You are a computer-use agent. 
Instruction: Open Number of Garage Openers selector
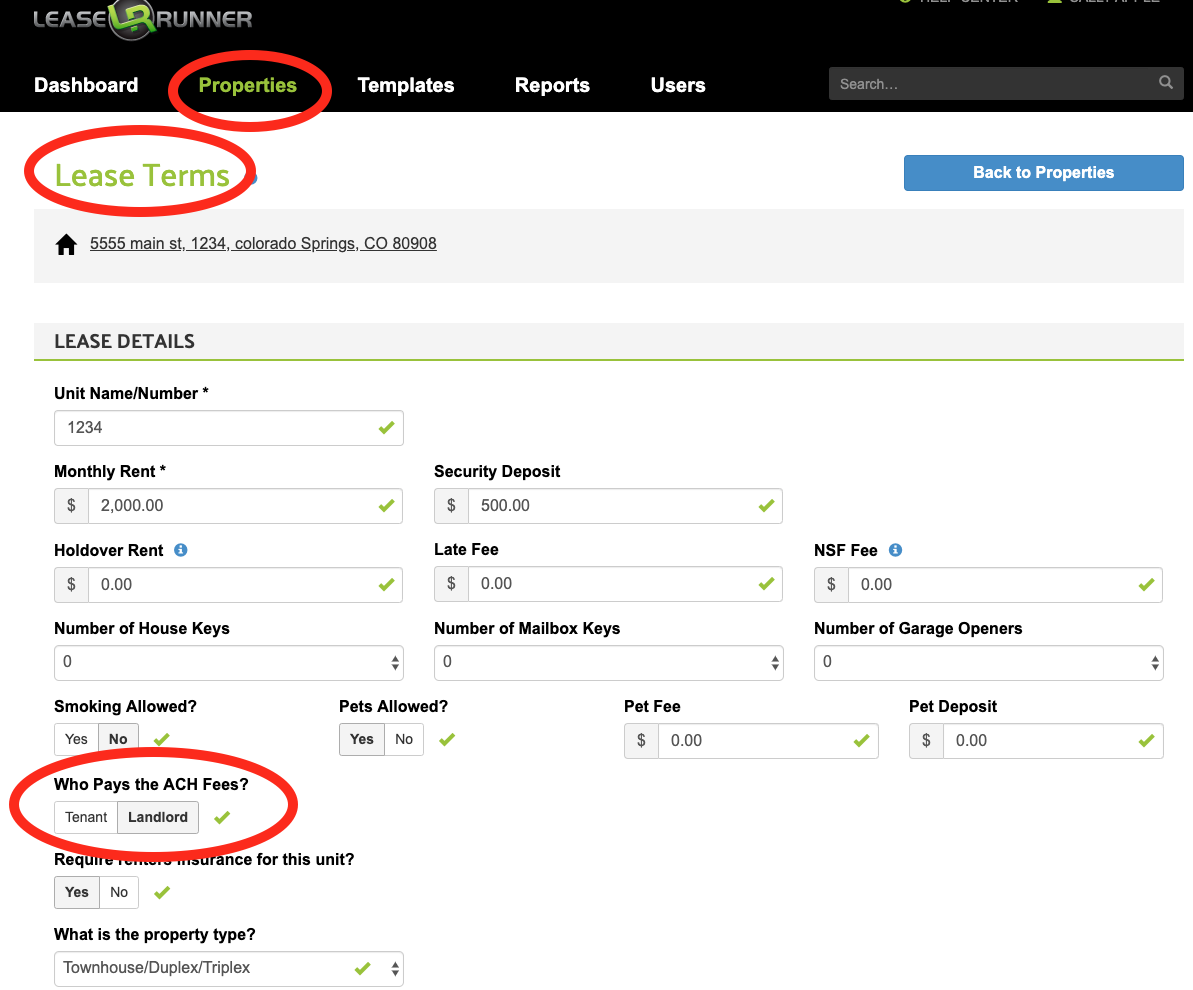pyautogui.click(x=988, y=662)
